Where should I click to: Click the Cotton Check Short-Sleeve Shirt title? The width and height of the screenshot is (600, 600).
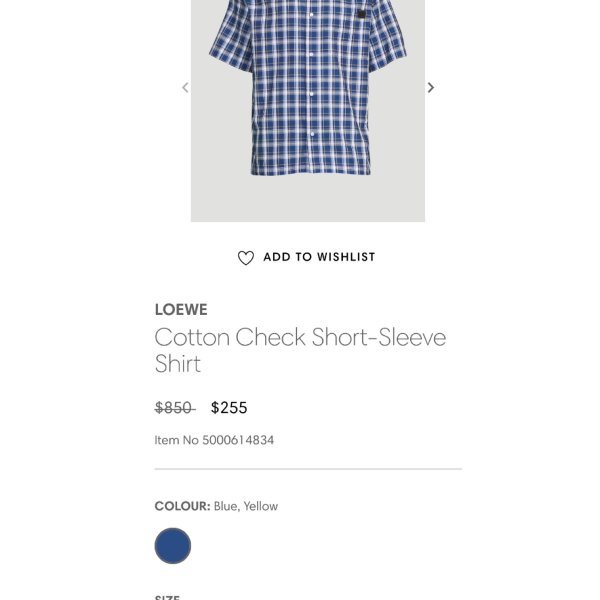[300, 350]
